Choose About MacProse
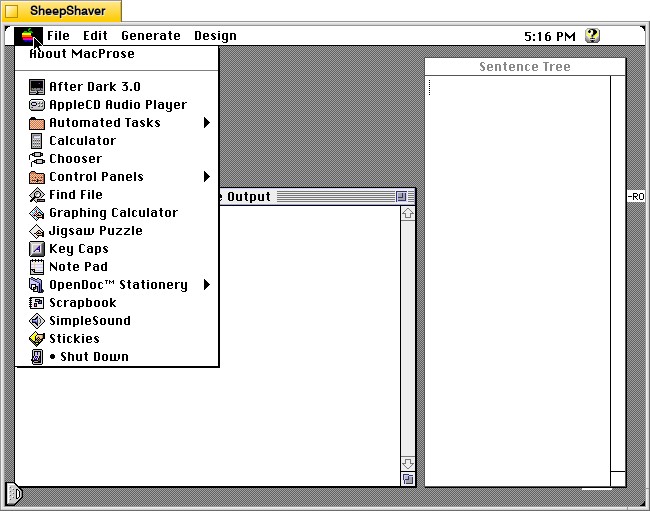The image size is (650, 511). click(x=117, y=54)
